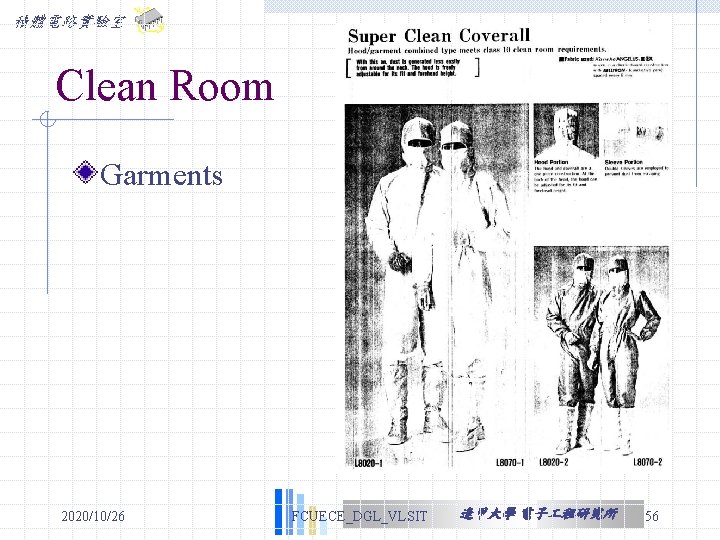Click the "Fabric used" description text
Viewport: 720px width, 540px height.
(x=613, y=67)
